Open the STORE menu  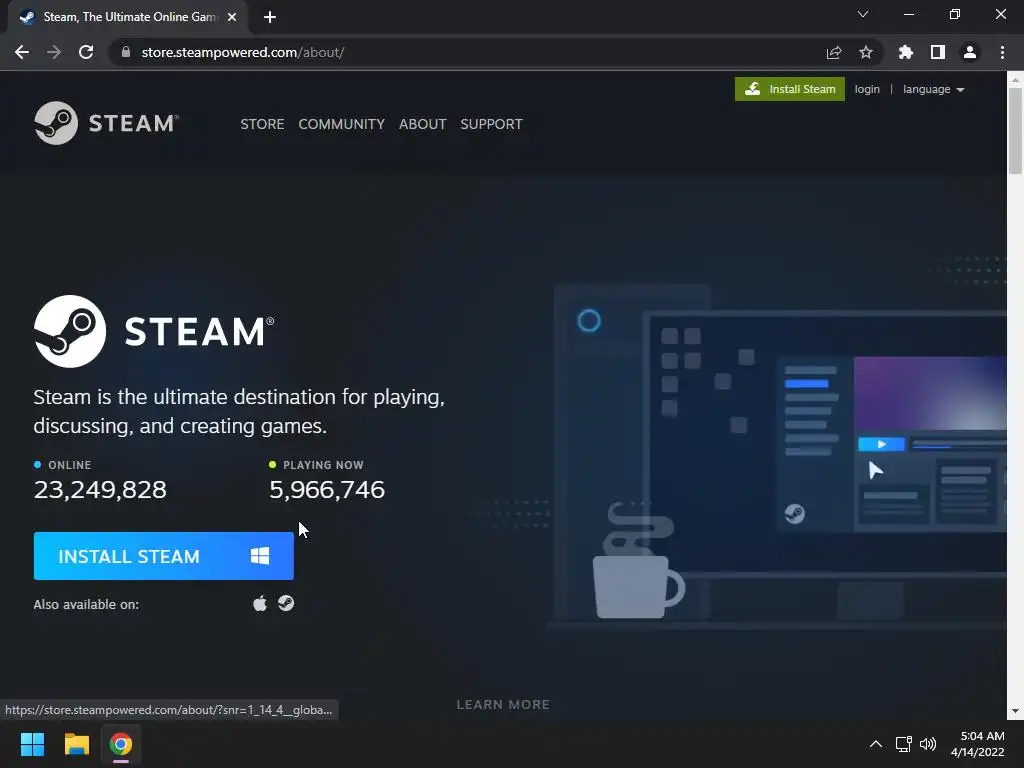[x=262, y=124]
